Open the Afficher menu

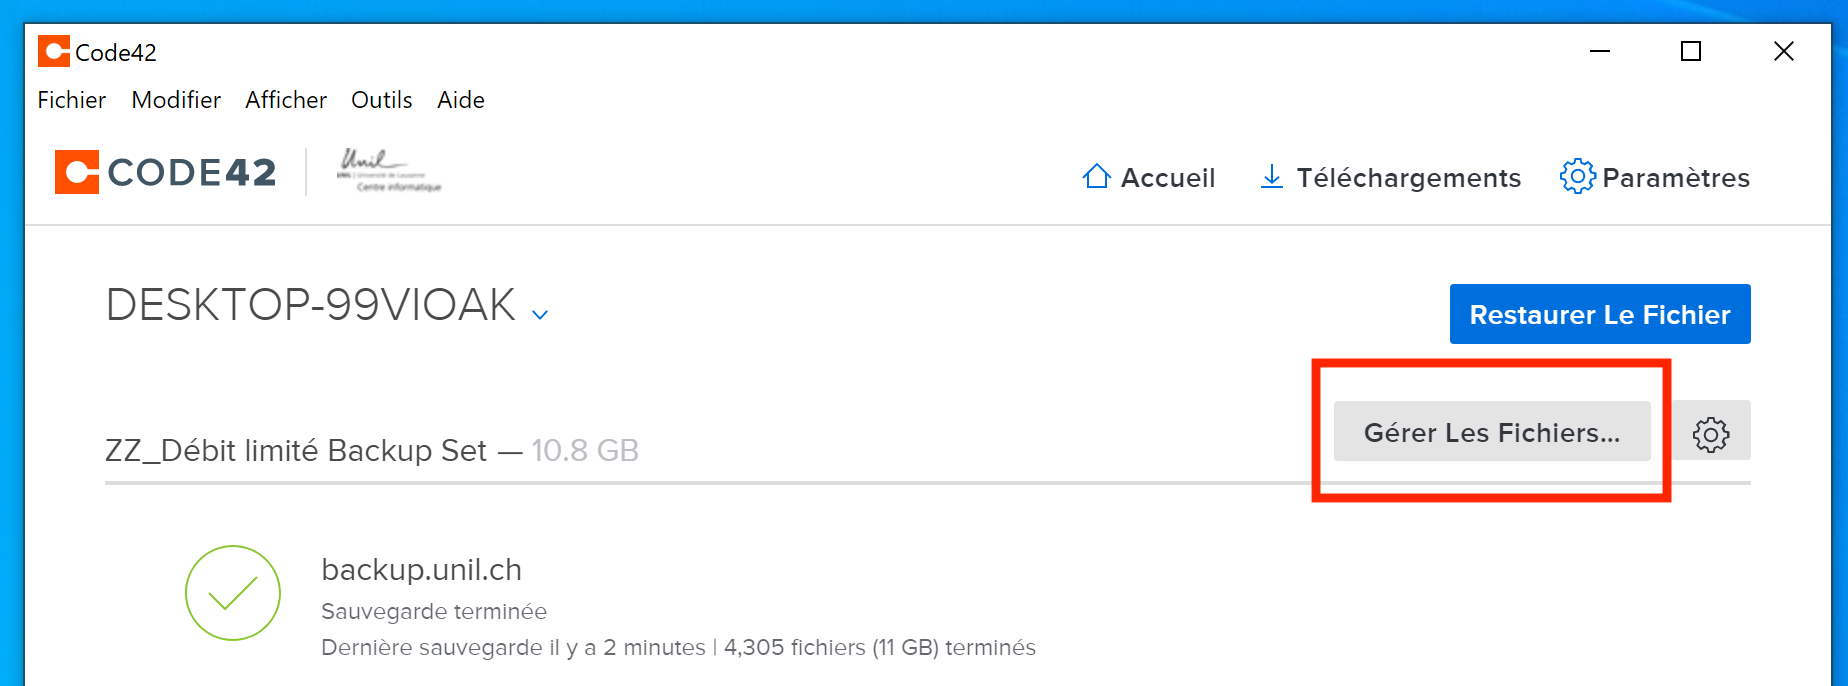click(286, 100)
